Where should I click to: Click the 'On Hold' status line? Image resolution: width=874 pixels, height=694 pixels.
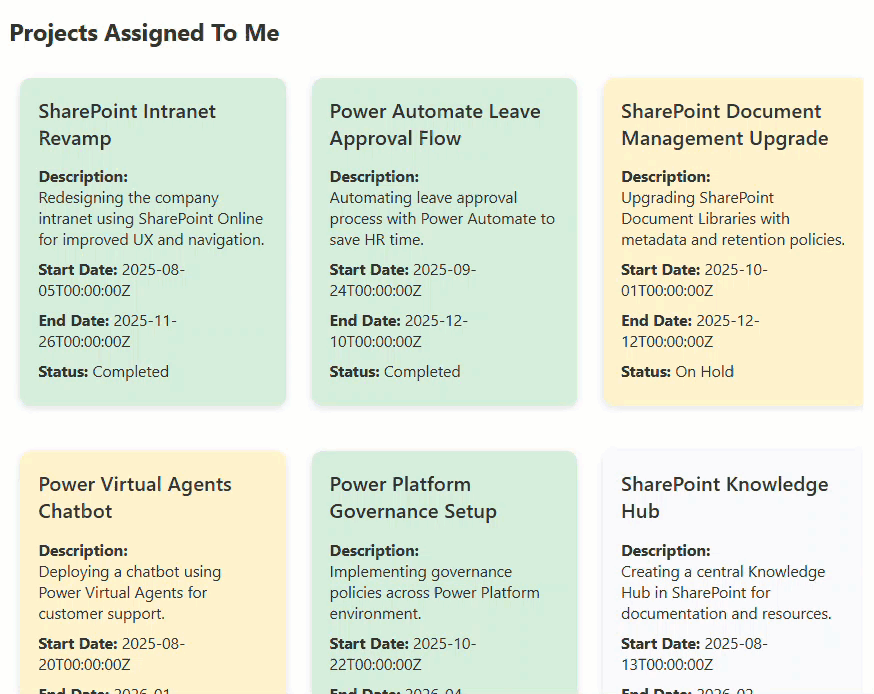pos(678,372)
